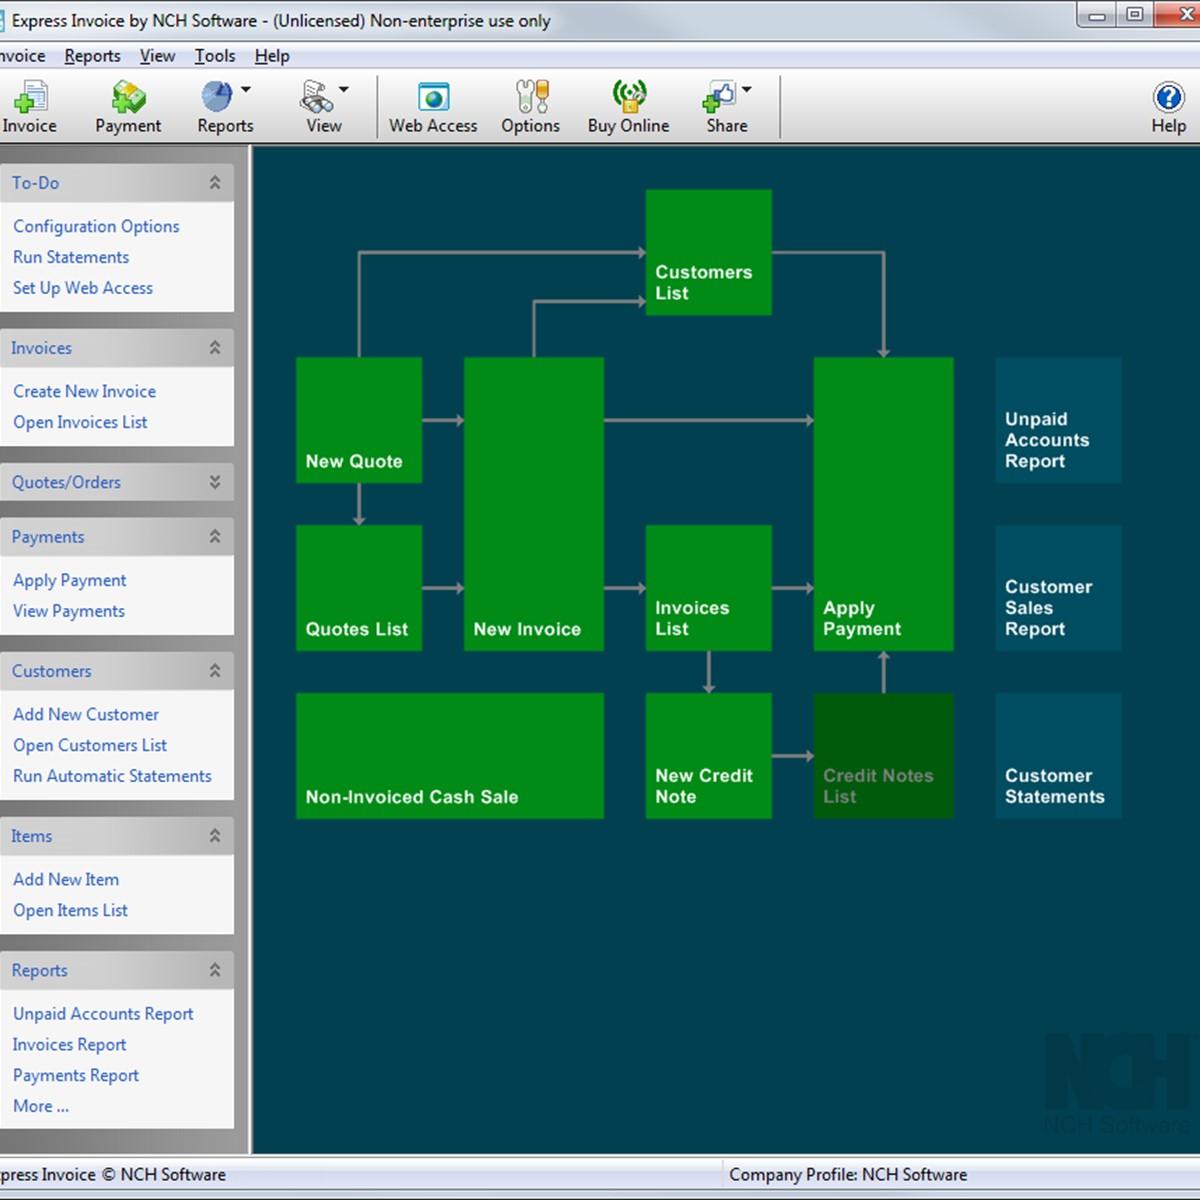Open the Quotes List tile
The image size is (1200, 1200).
point(359,588)
